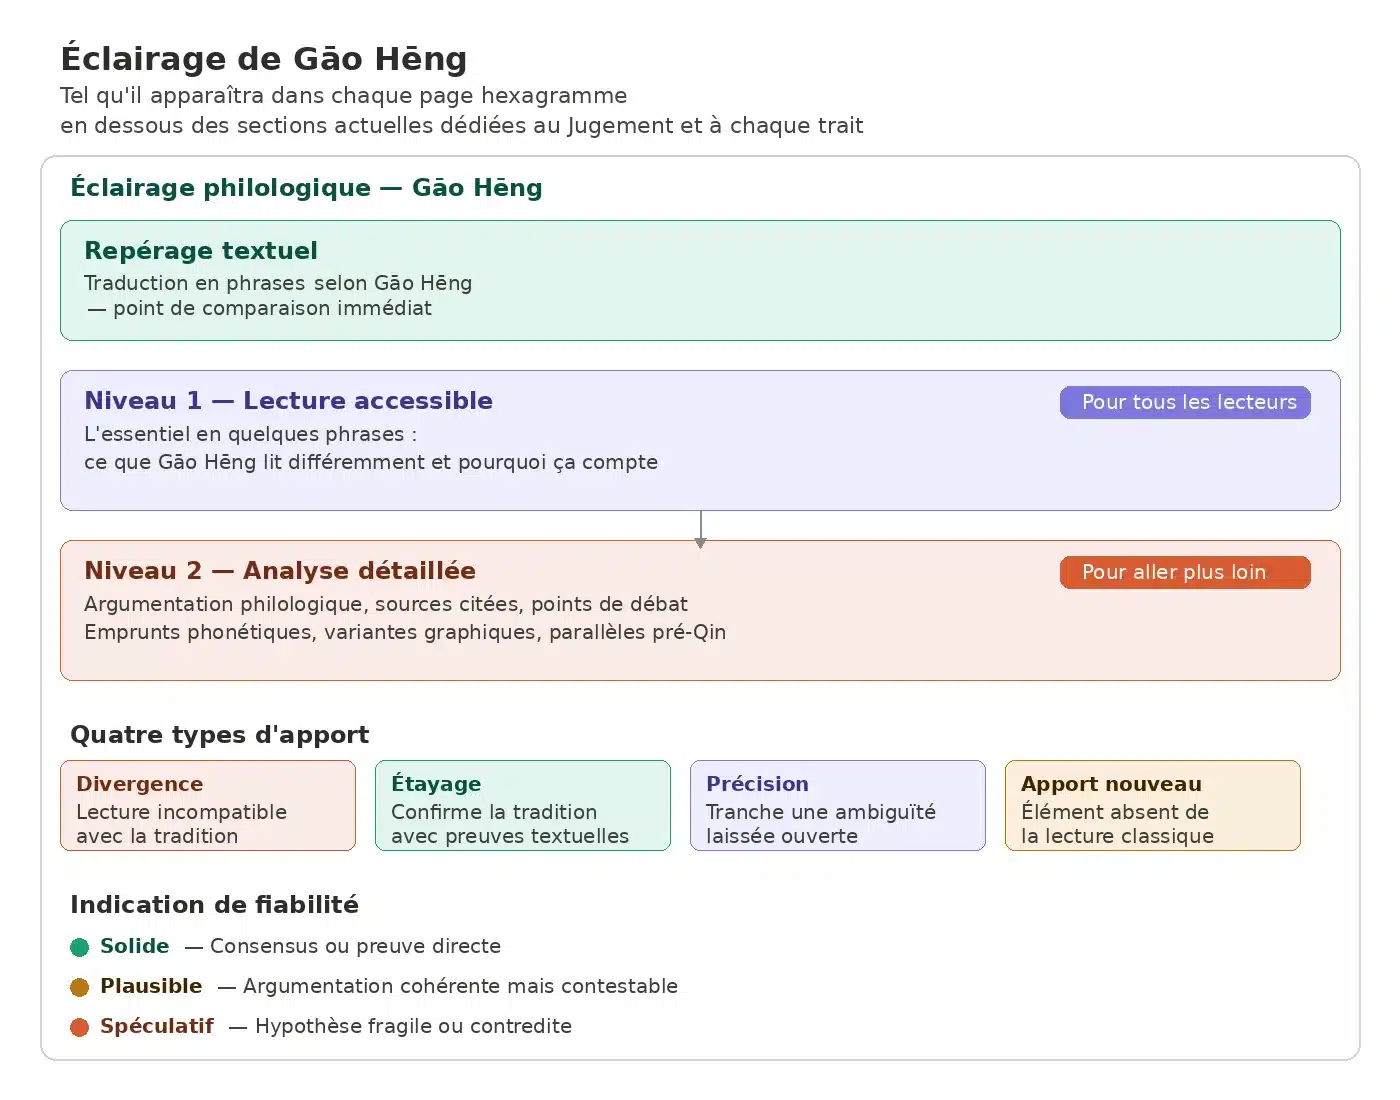
Task: Expand the Niveau 2 — Analyse détaillée panel
Action: [x=280, y=571]
